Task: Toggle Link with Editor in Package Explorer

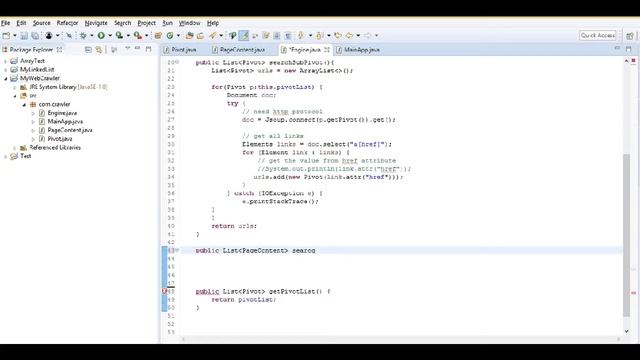Action: coord(99,49)
